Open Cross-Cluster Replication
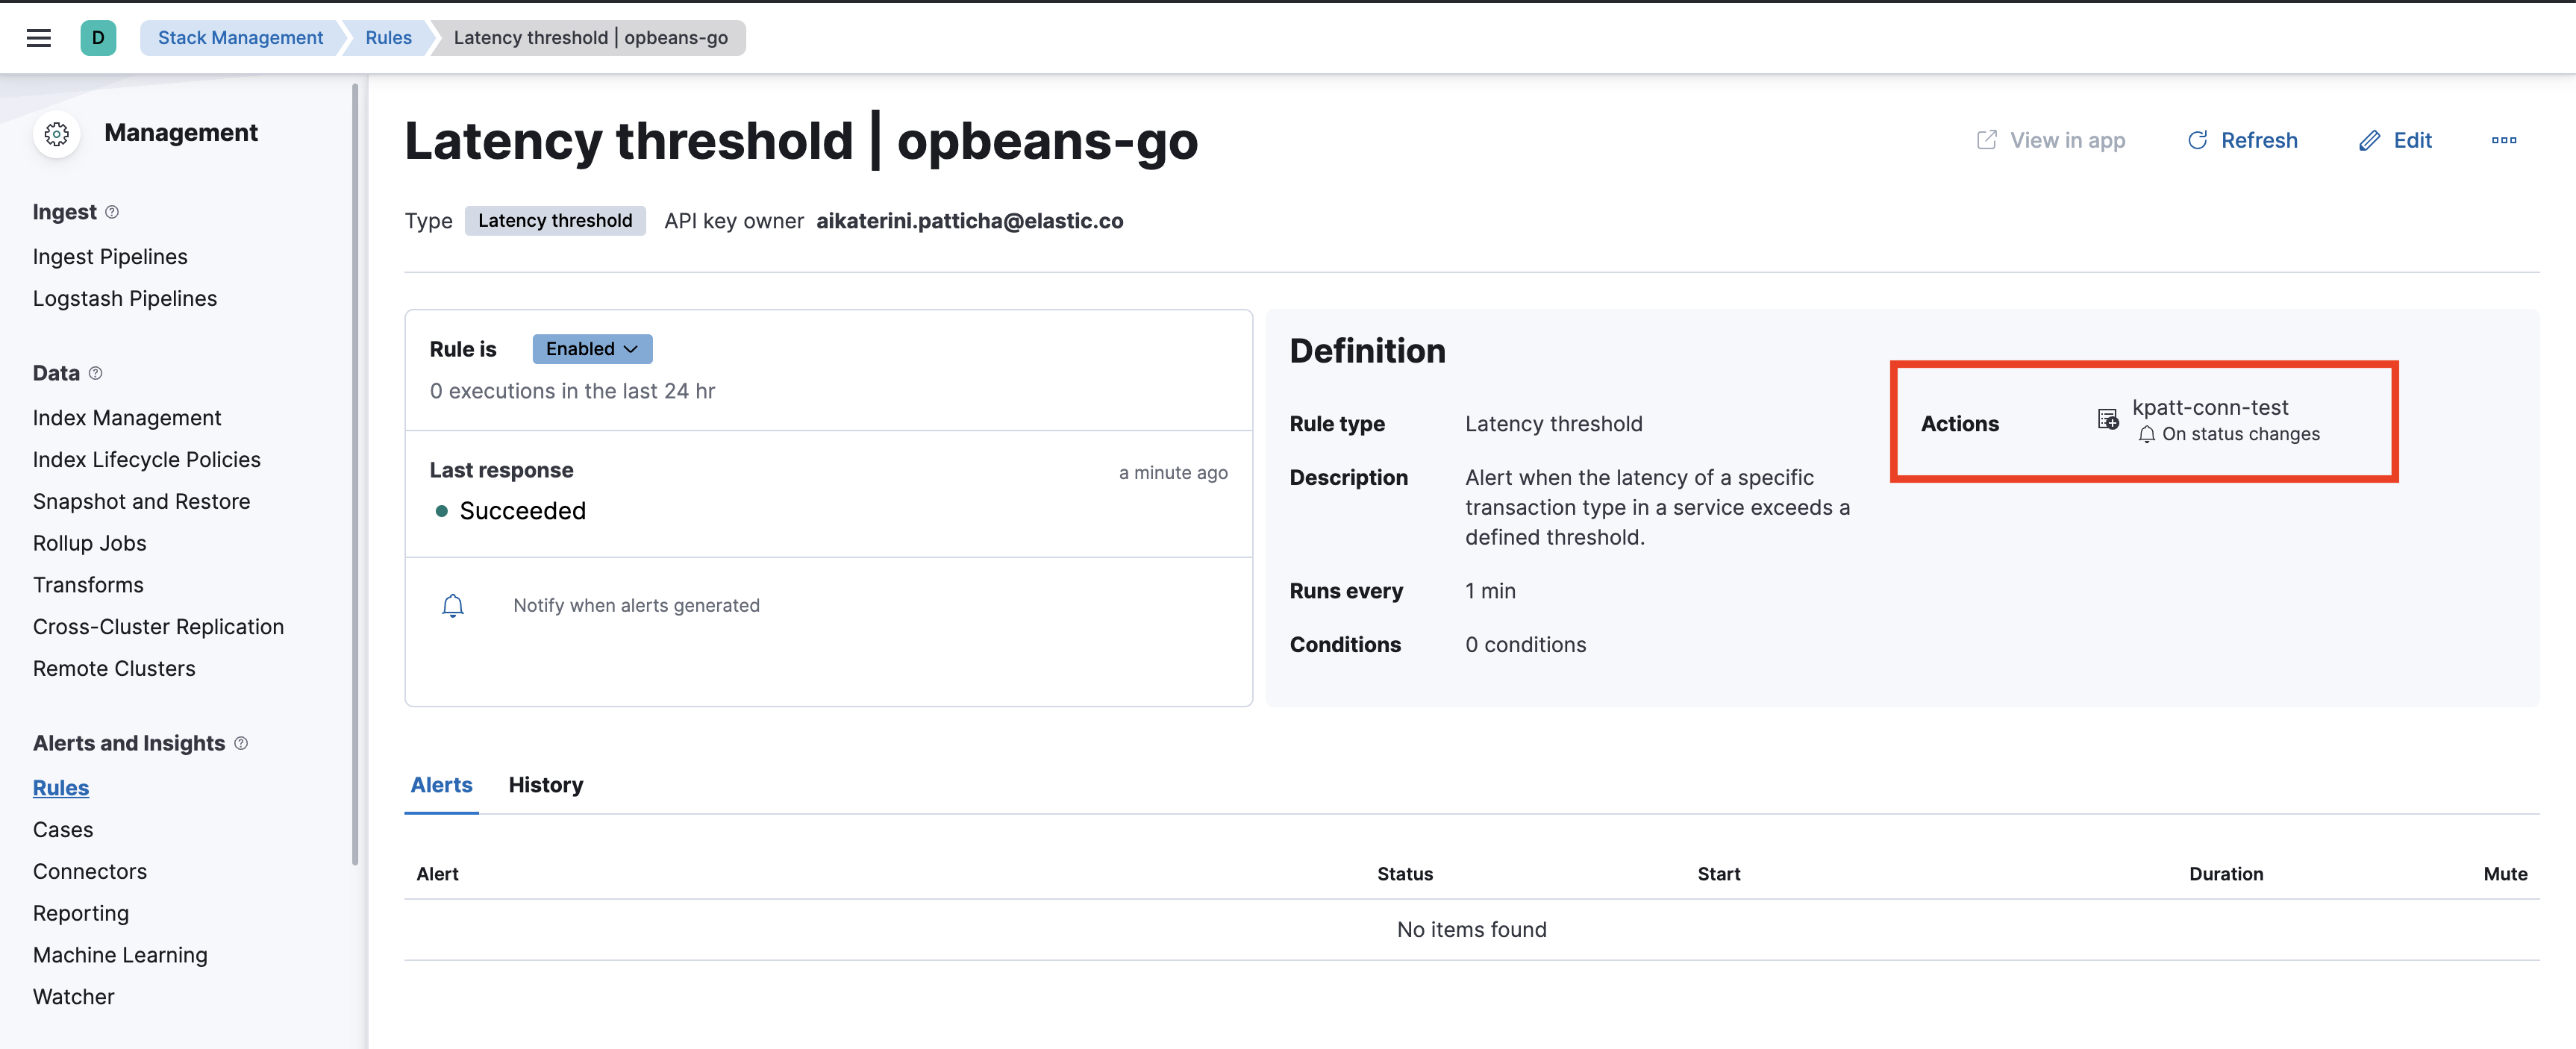Viewport: 2576px width, 1049px height. tap(159, 627)
